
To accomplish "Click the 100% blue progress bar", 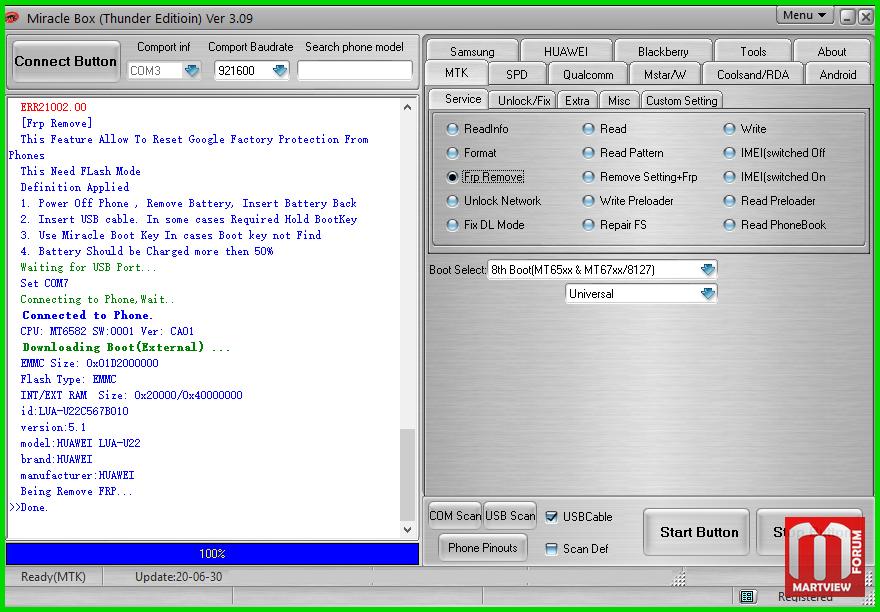I will (212, 554).
